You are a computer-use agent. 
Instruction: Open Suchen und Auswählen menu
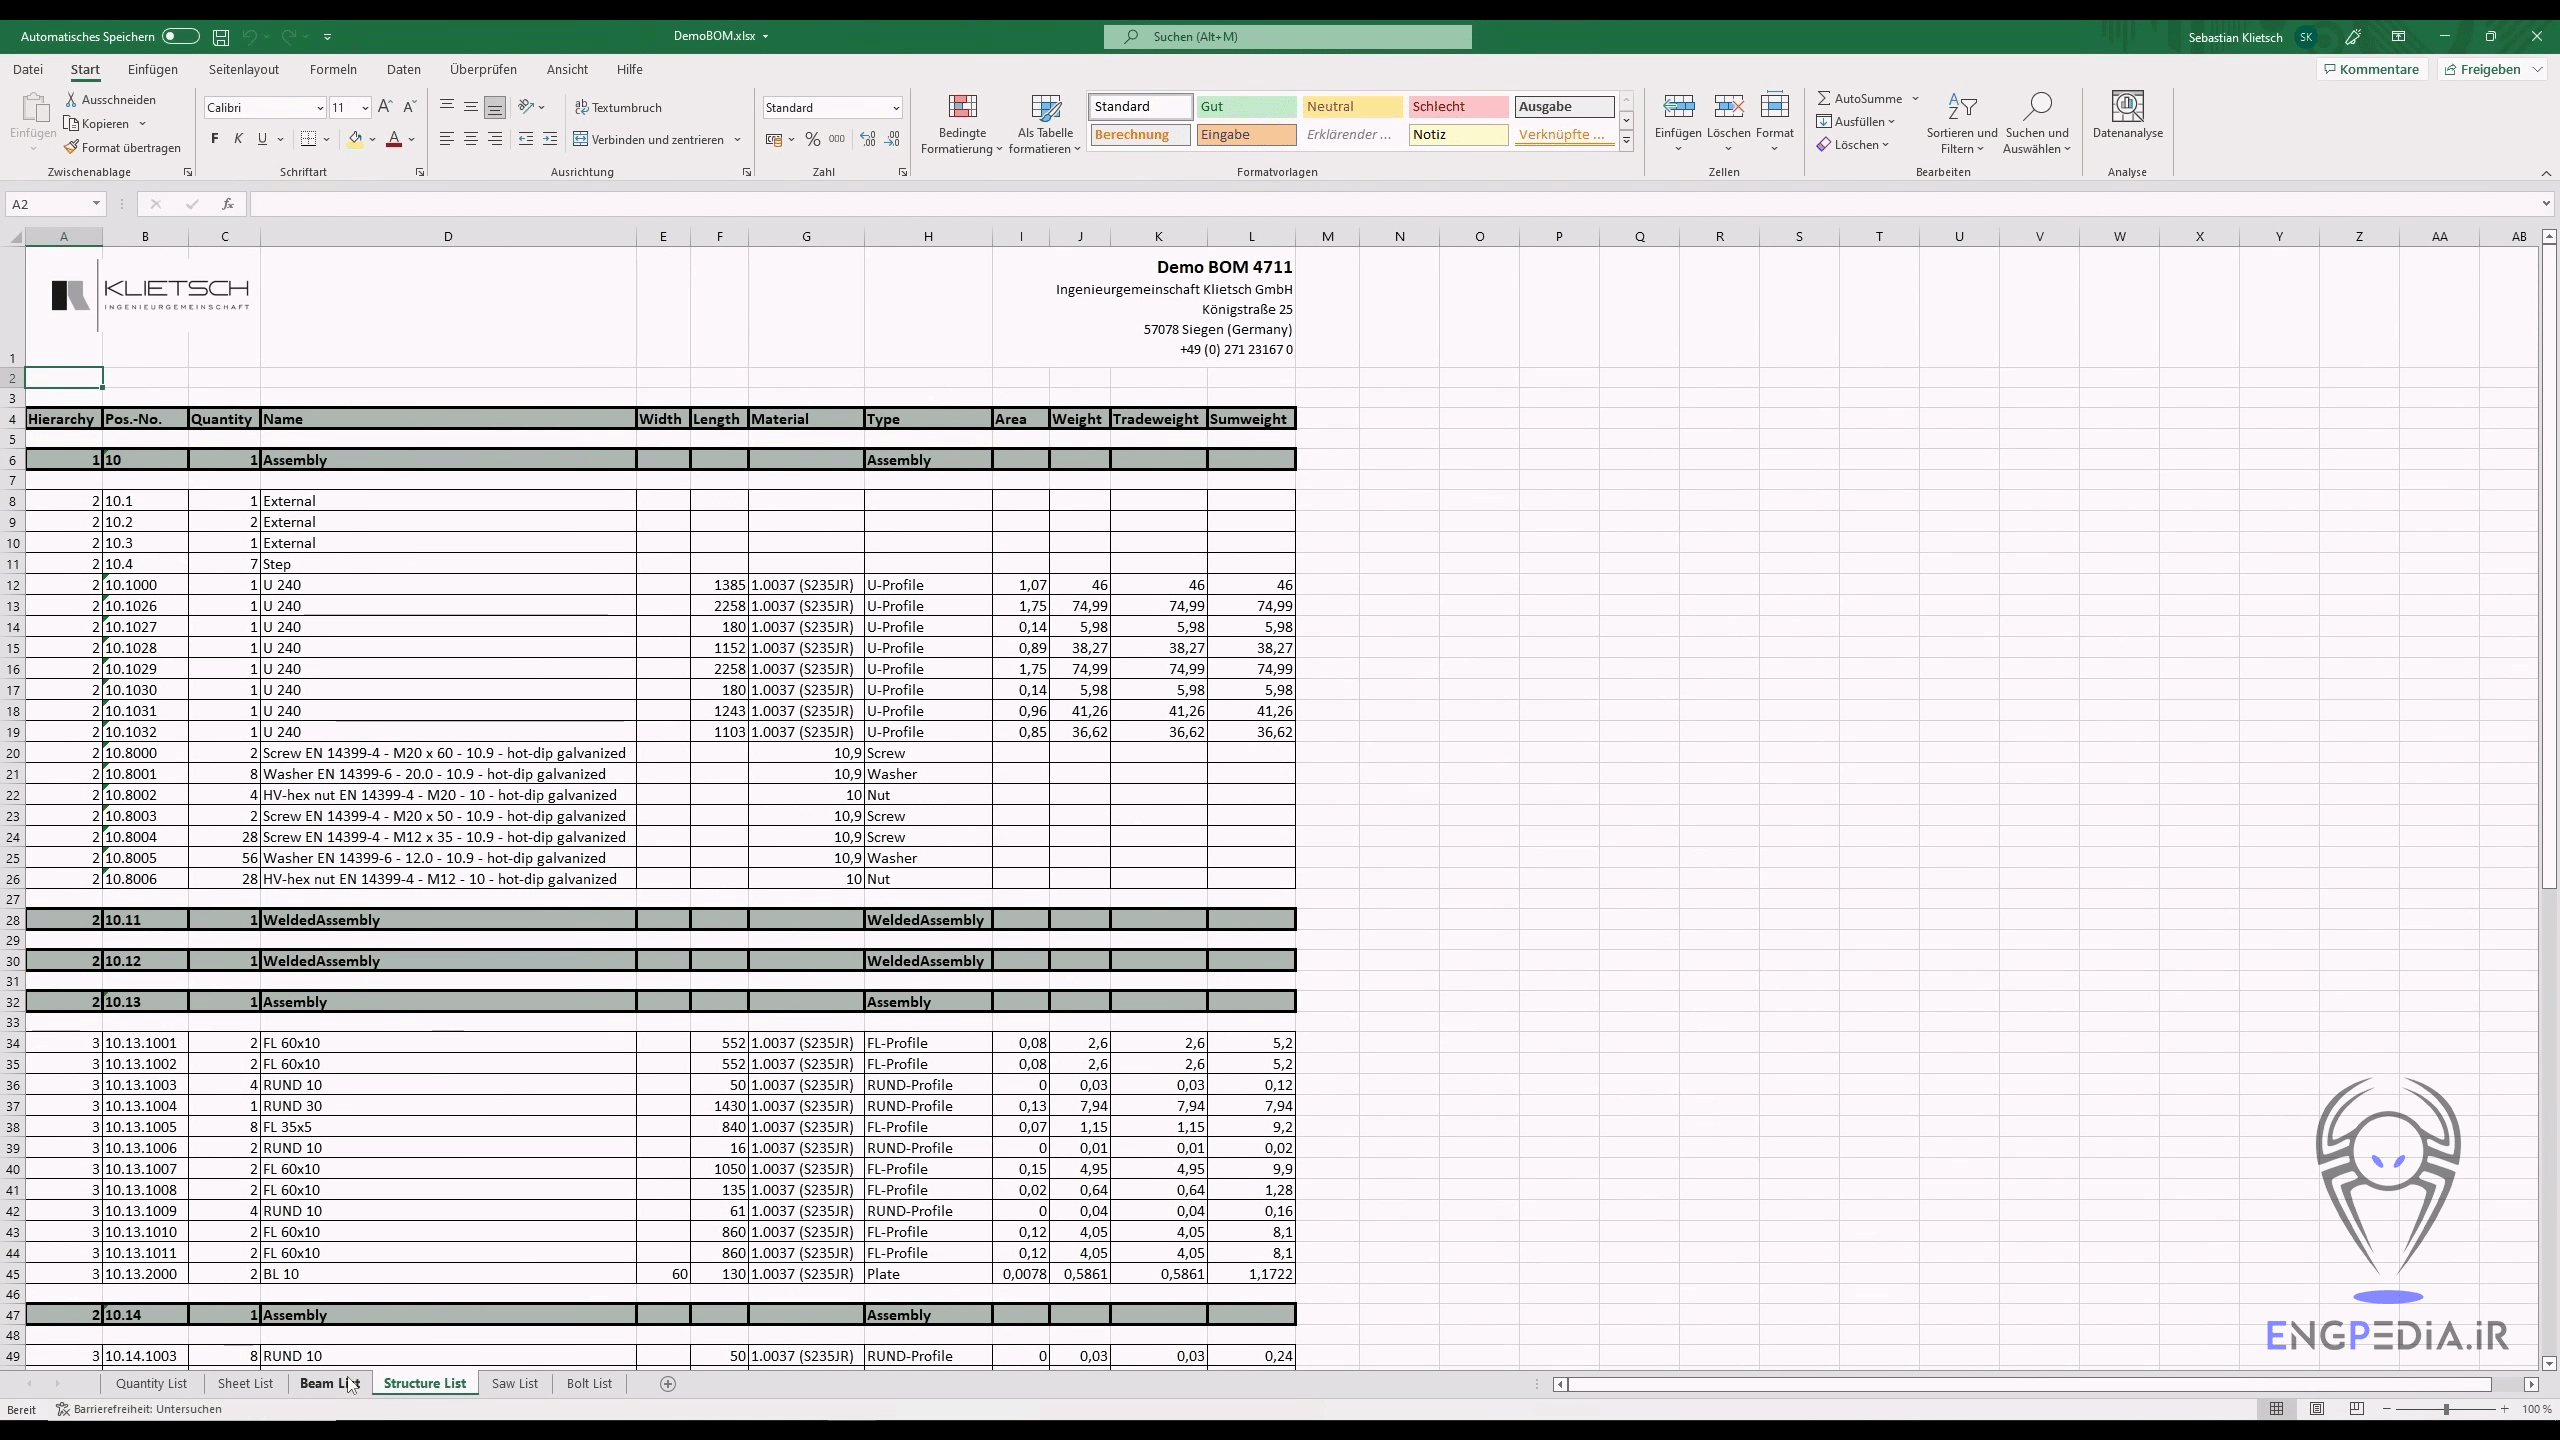pos(2037,124)
